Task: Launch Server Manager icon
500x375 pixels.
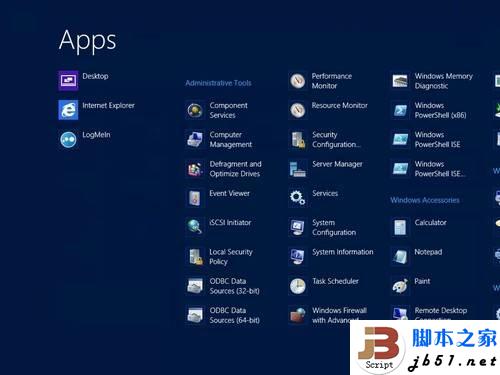Action: coord(297,169)
